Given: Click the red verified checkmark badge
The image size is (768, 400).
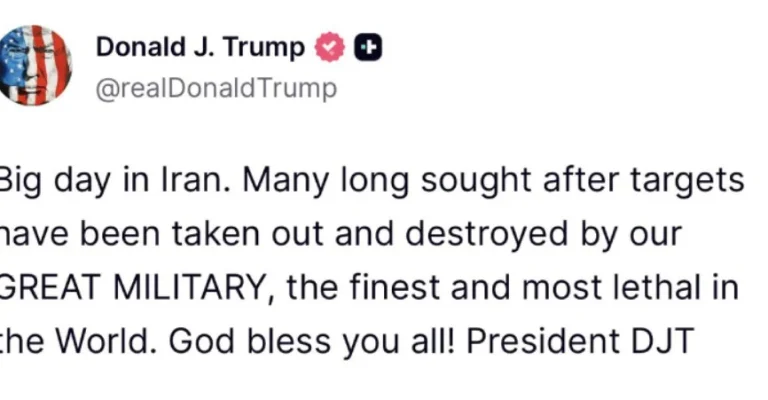Looking at the screenshot, I should pyautogui.click(x=329, y=47).
